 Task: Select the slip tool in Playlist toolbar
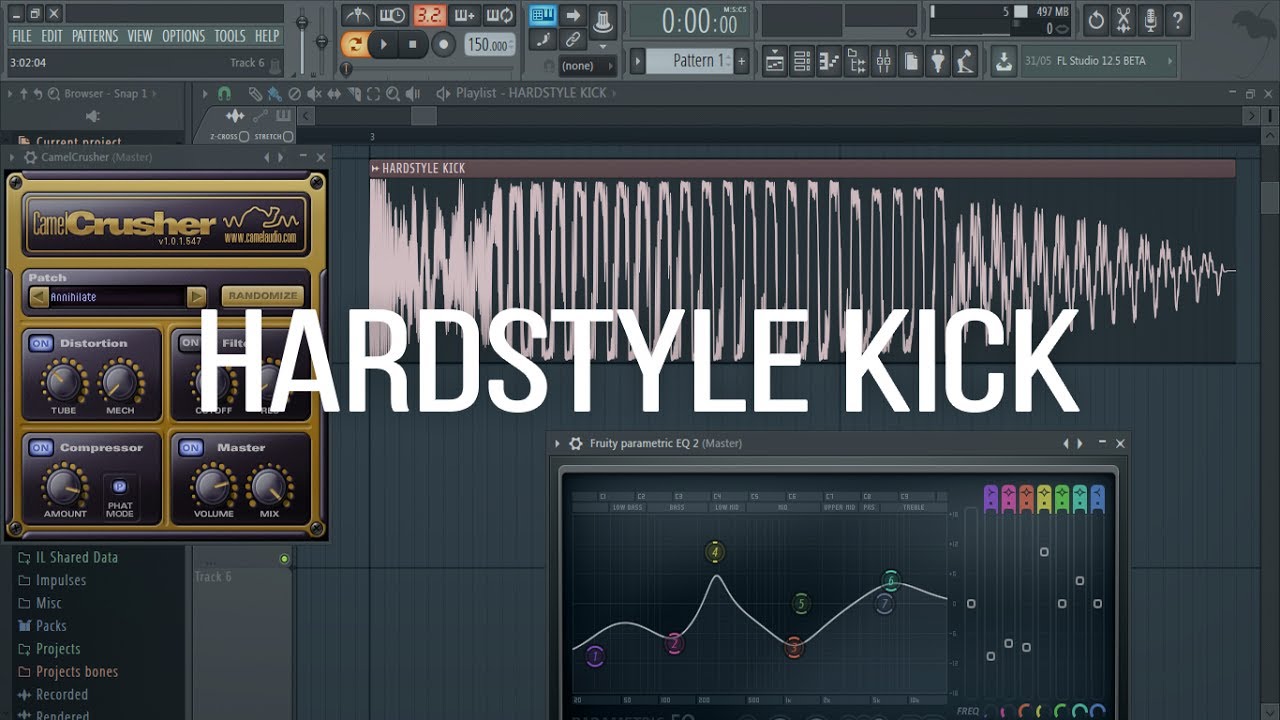point(334,93)
